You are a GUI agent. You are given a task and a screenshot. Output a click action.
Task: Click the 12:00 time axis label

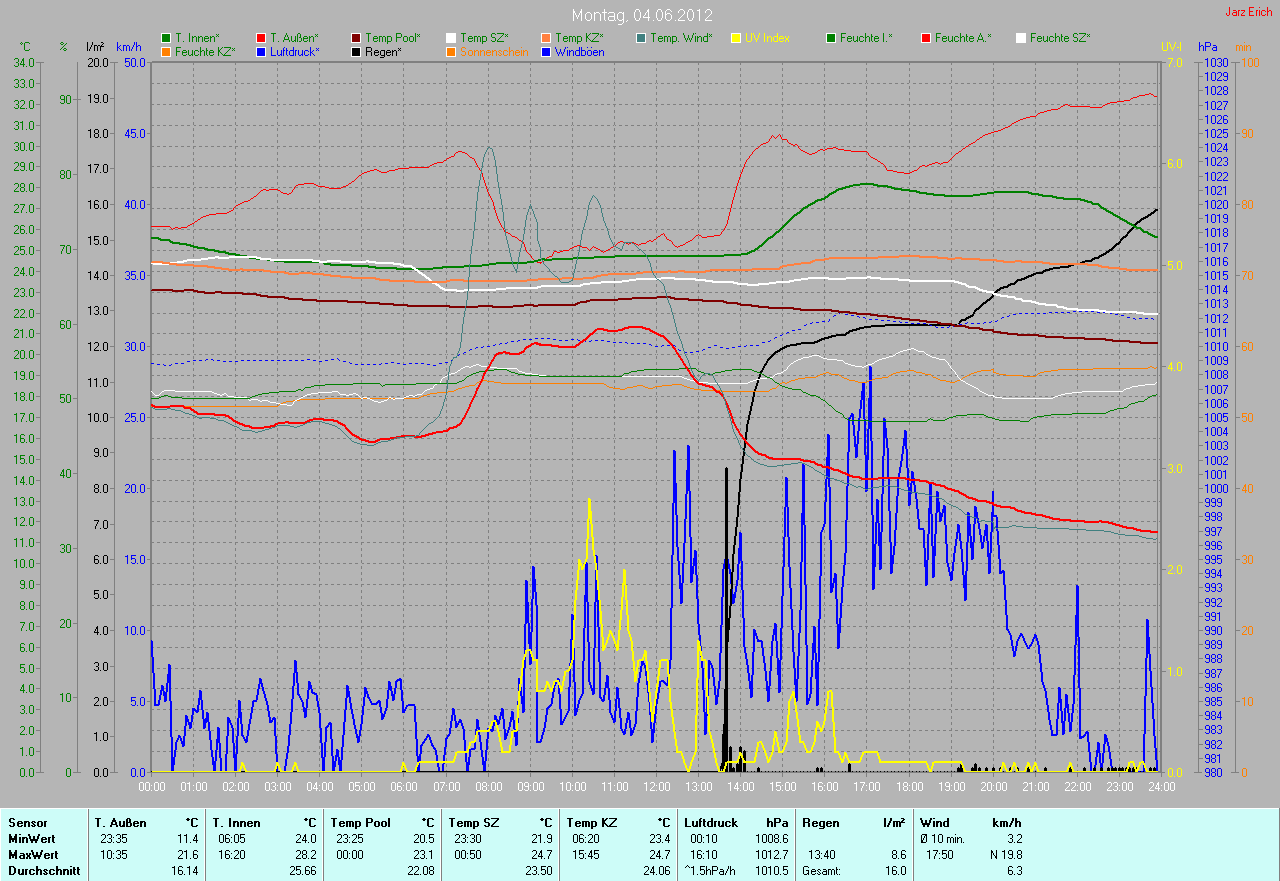656,786
